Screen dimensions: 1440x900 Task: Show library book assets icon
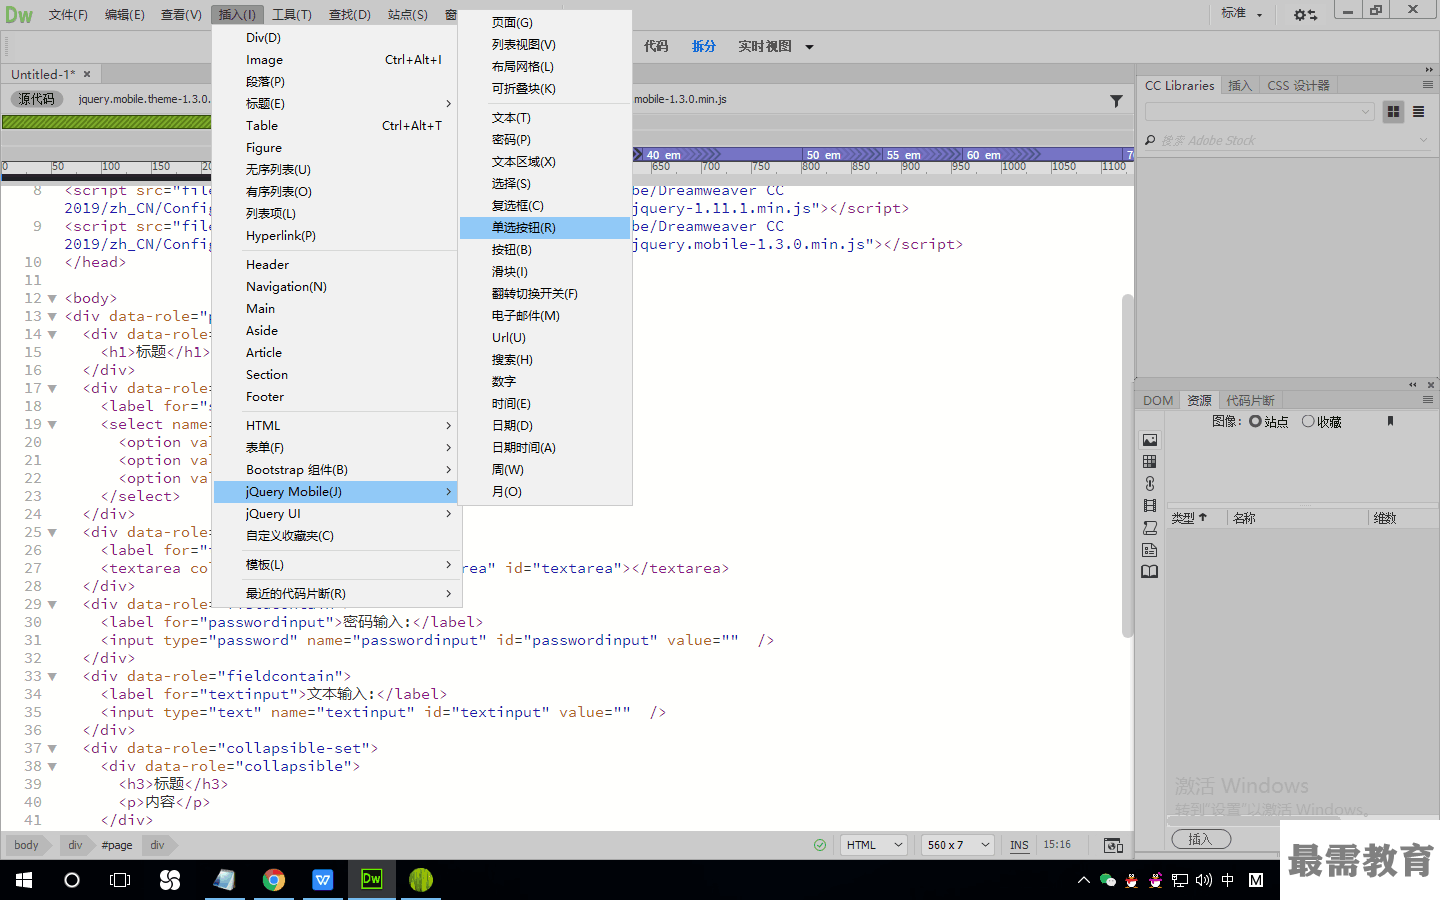tap(1150, 572)
